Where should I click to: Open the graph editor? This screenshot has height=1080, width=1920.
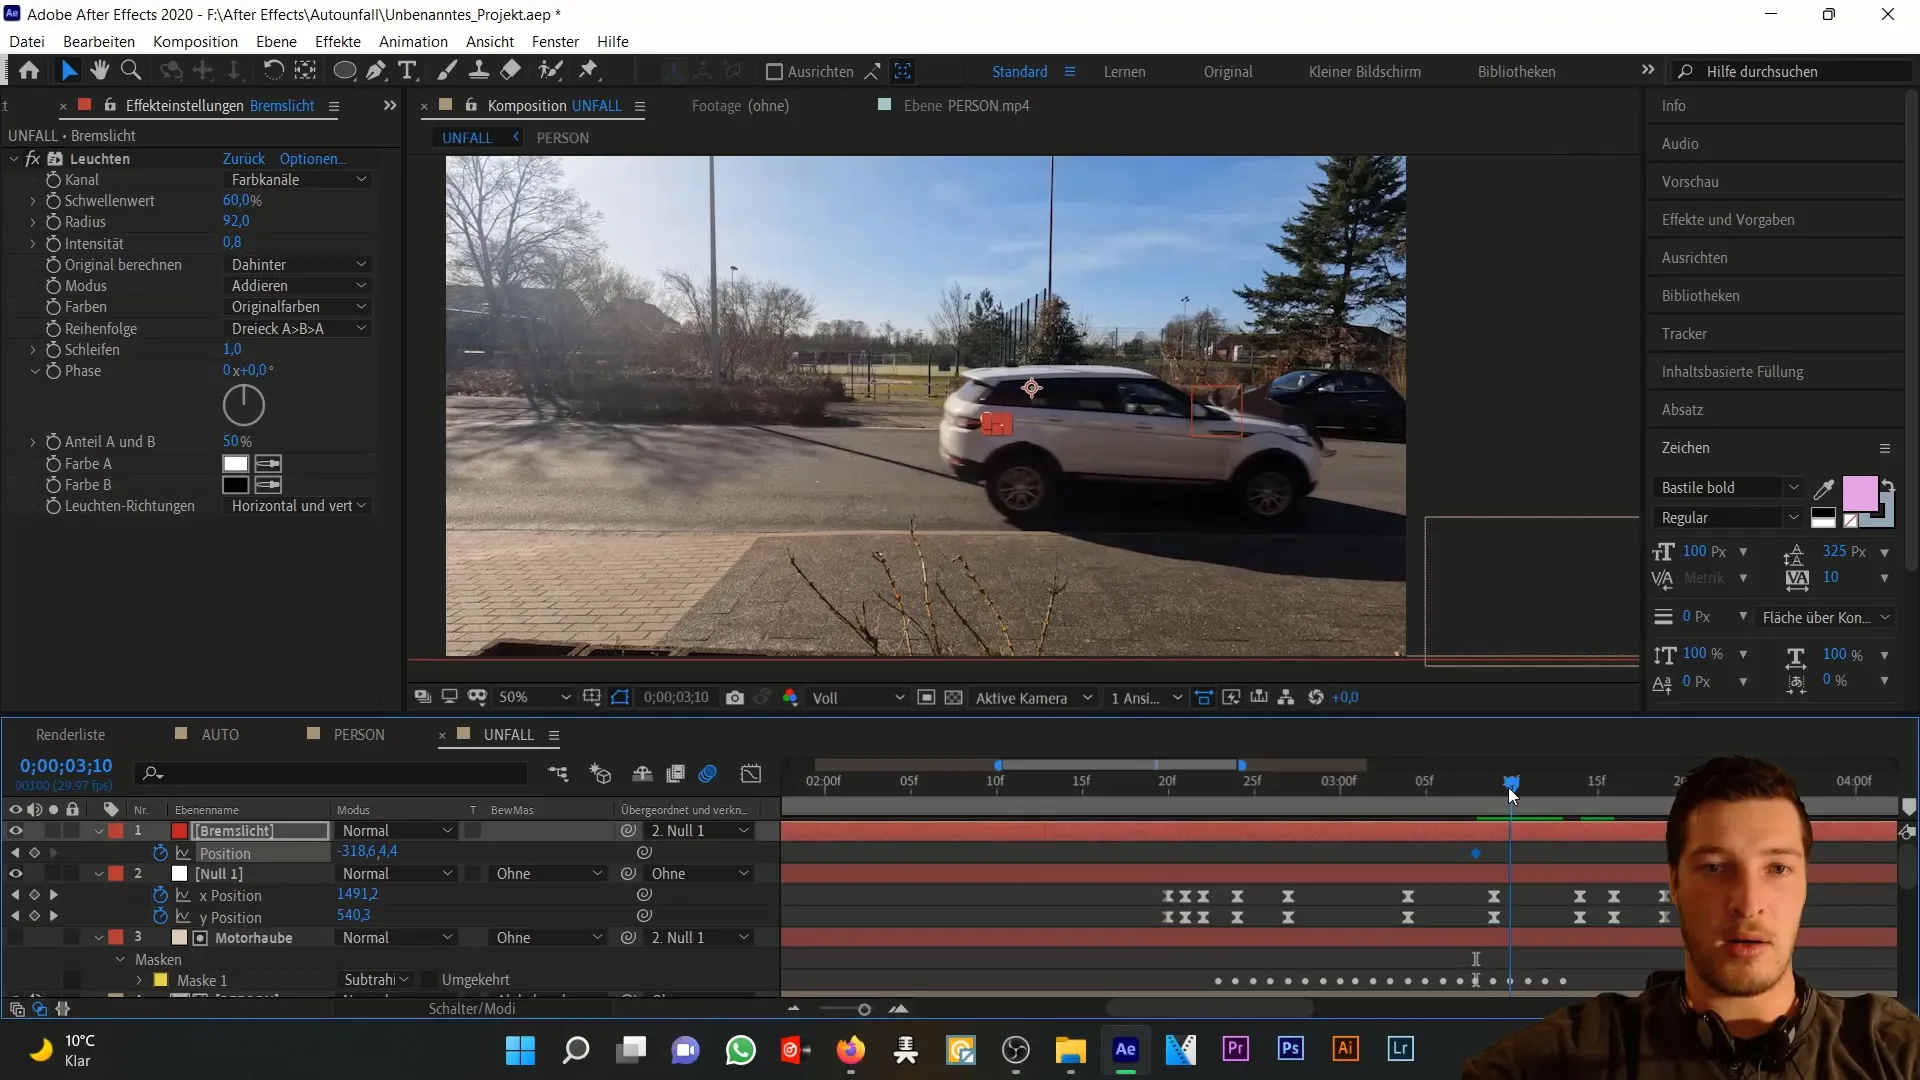click(751, 774)
